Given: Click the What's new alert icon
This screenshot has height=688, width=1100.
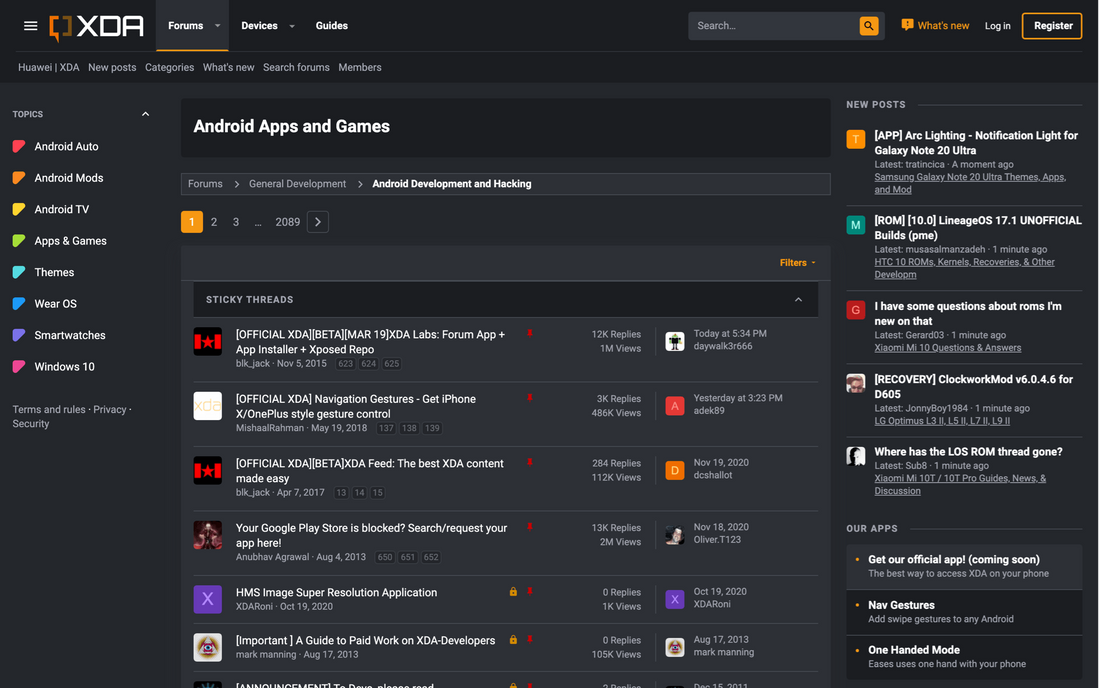Looking at the screenshot, I should pyautogui.click(x=907, y=25).
